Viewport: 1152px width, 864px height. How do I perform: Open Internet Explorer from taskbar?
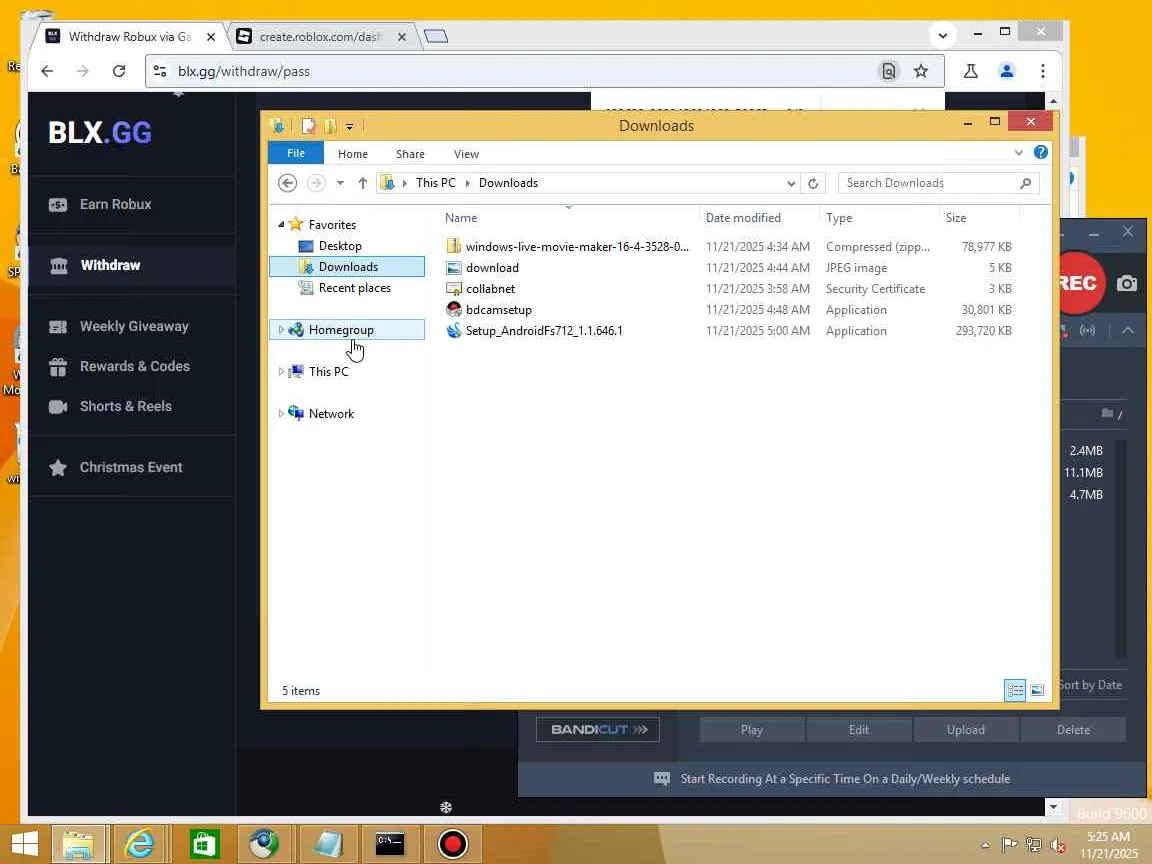[139, 843]
